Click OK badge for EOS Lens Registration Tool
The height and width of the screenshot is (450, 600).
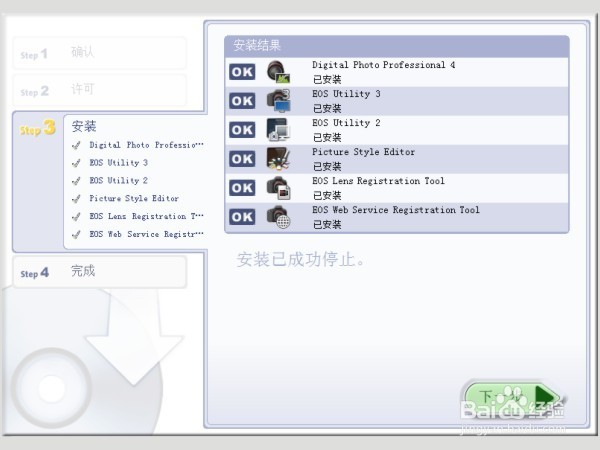(x=242, y=188)
